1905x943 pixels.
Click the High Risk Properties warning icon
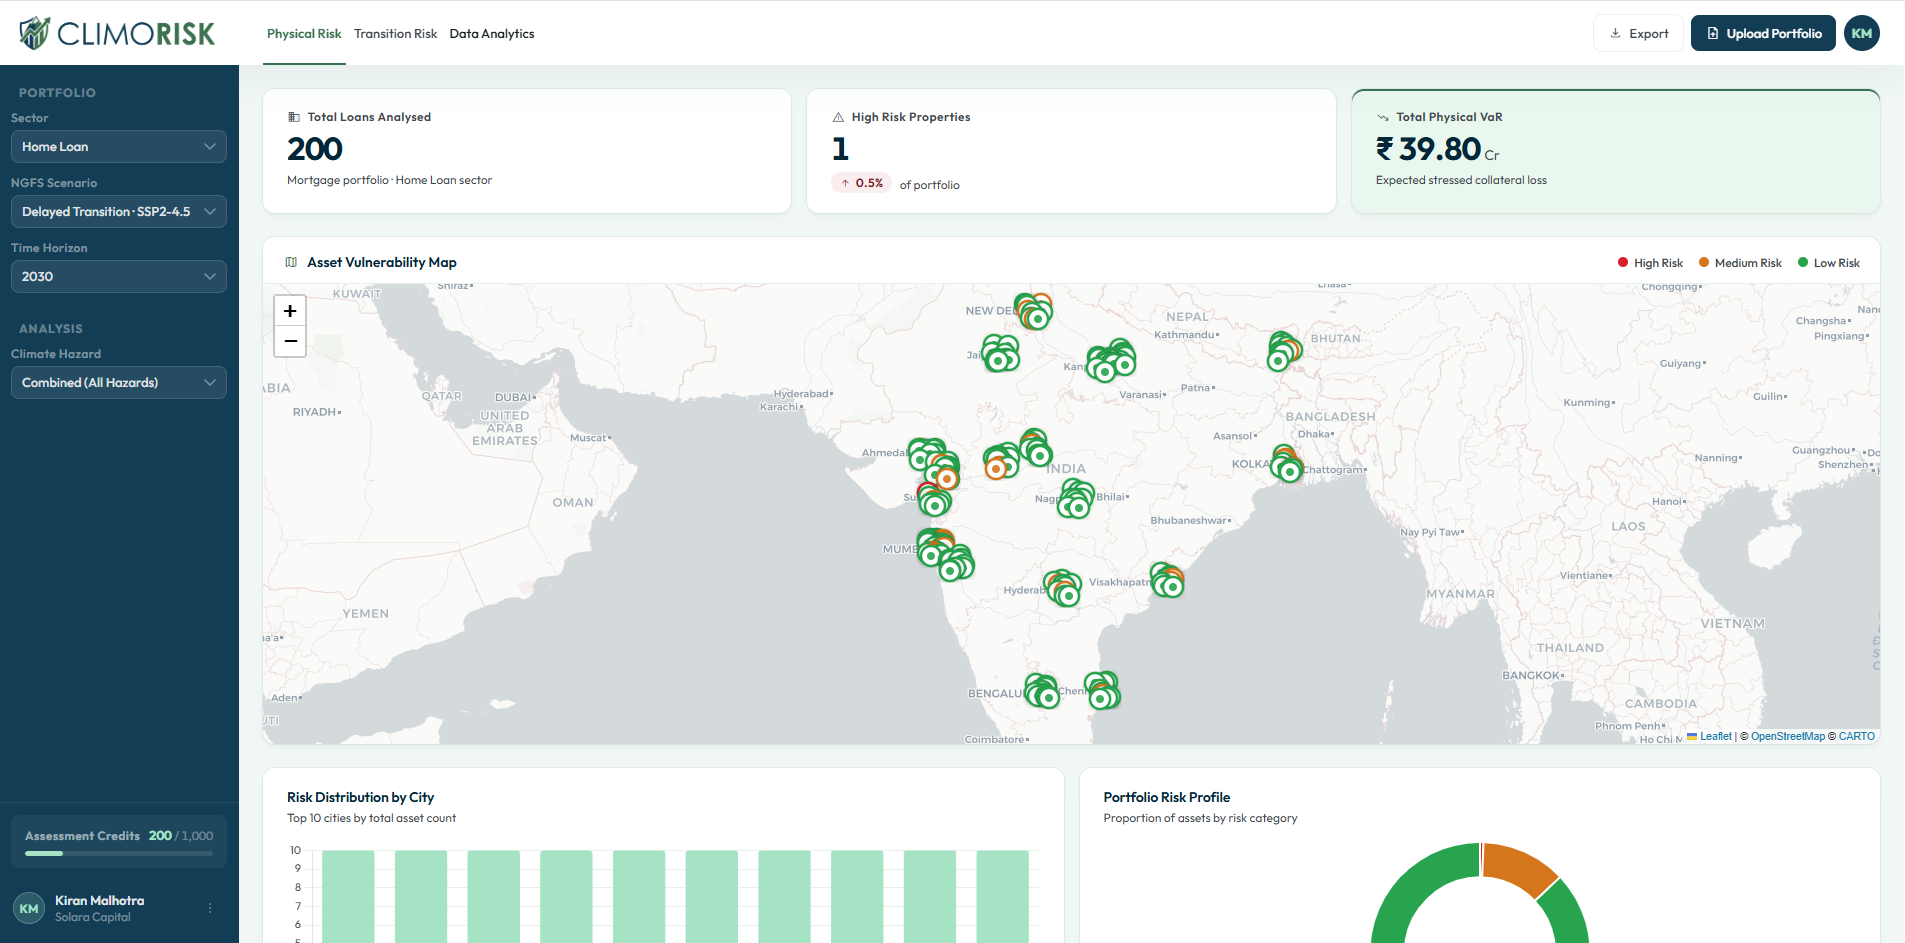point(838,117)
